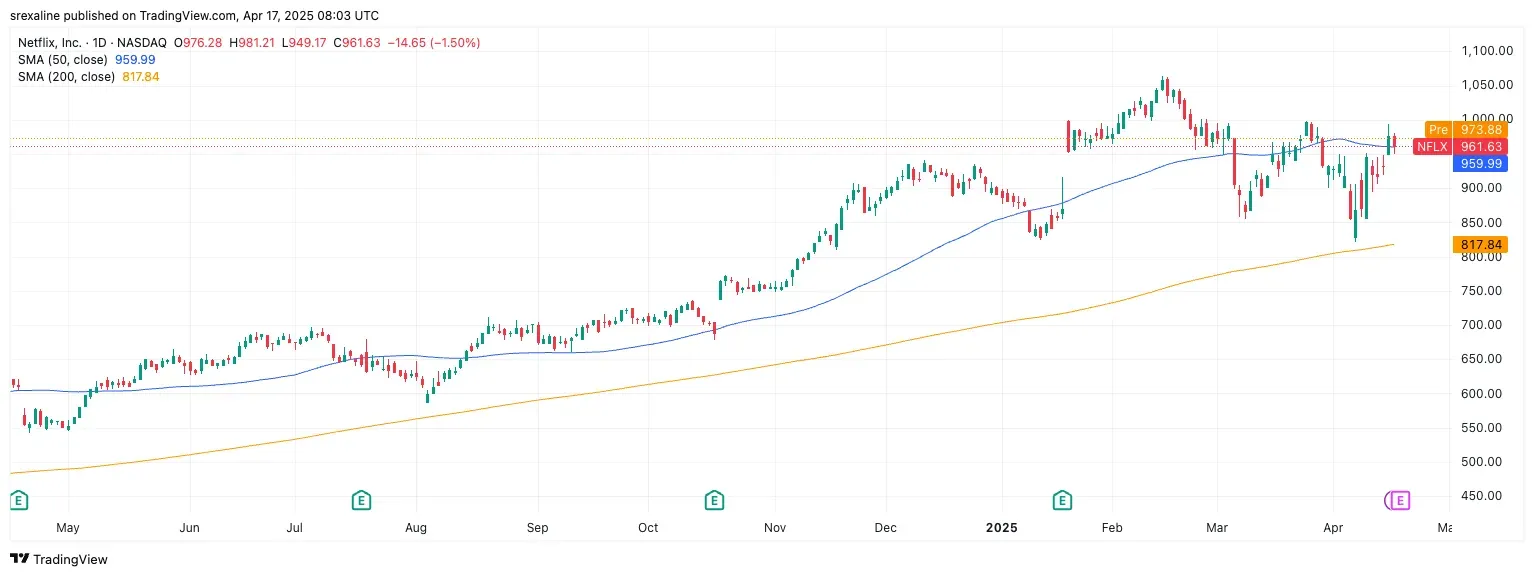This screenshot has height=576, width=1534.
Task: Click the Jul label on time axis
Action: coord(294,527)
